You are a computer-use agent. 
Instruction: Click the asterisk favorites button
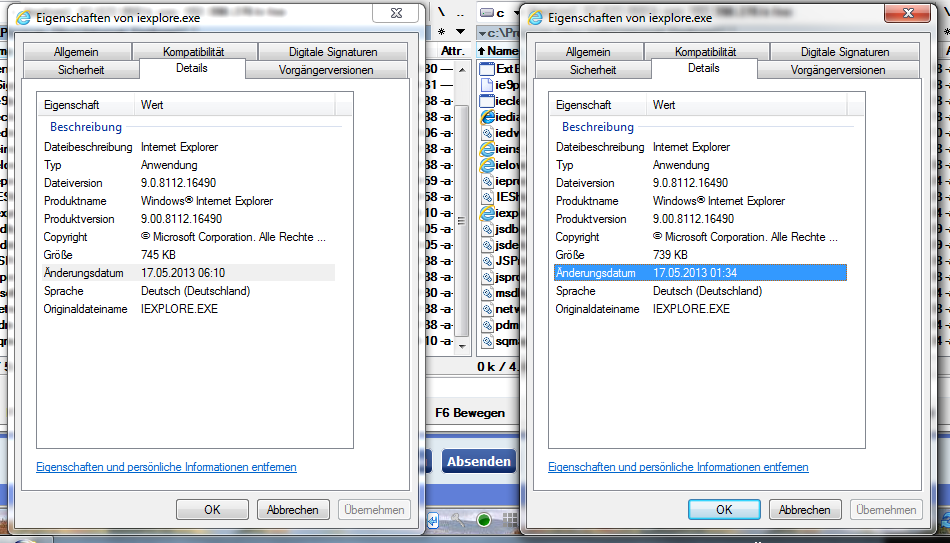click(442, 32)
